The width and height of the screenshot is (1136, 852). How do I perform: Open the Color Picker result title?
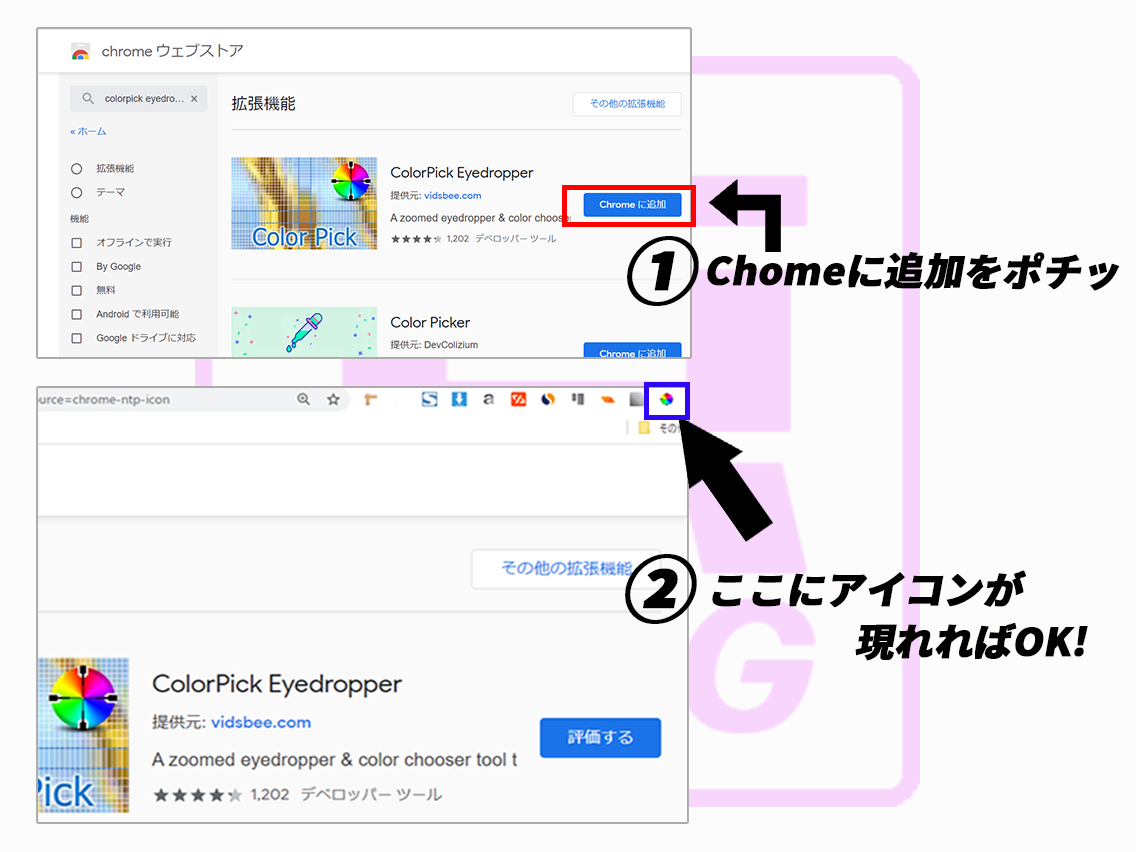click(x=430, y=322)
